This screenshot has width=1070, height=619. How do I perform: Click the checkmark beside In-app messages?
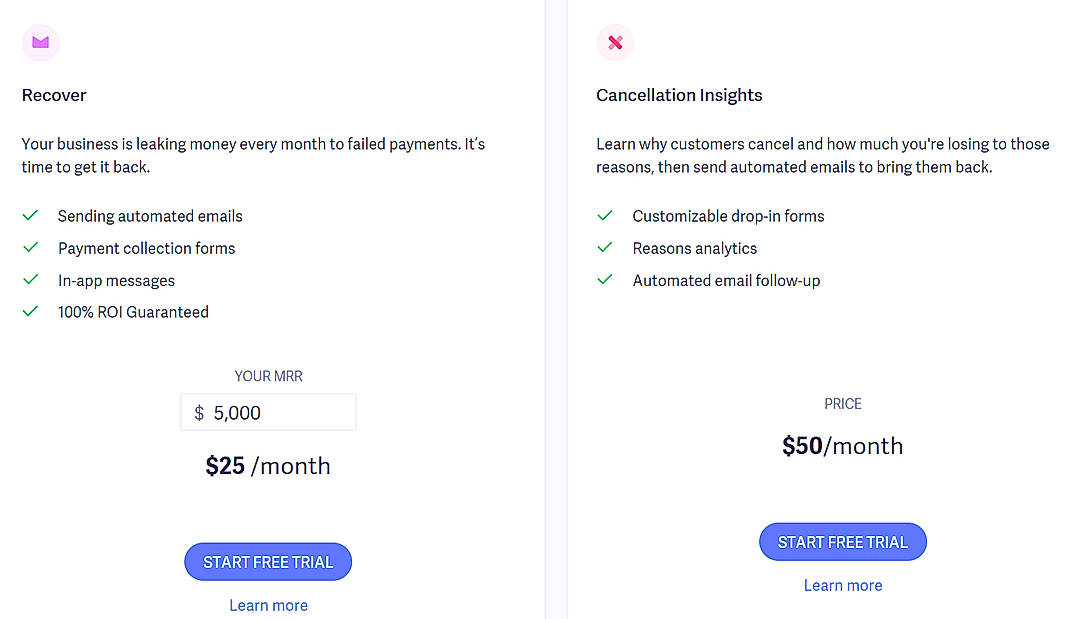pos(30,279)
